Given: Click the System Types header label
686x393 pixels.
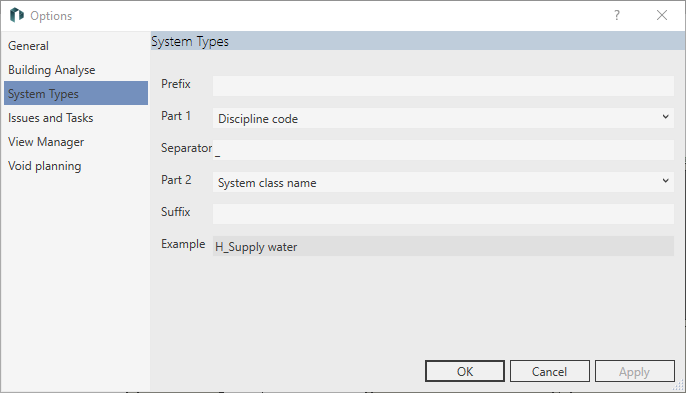Looking at the screenshot, I should pyautogui.click(x=190, y=42).
